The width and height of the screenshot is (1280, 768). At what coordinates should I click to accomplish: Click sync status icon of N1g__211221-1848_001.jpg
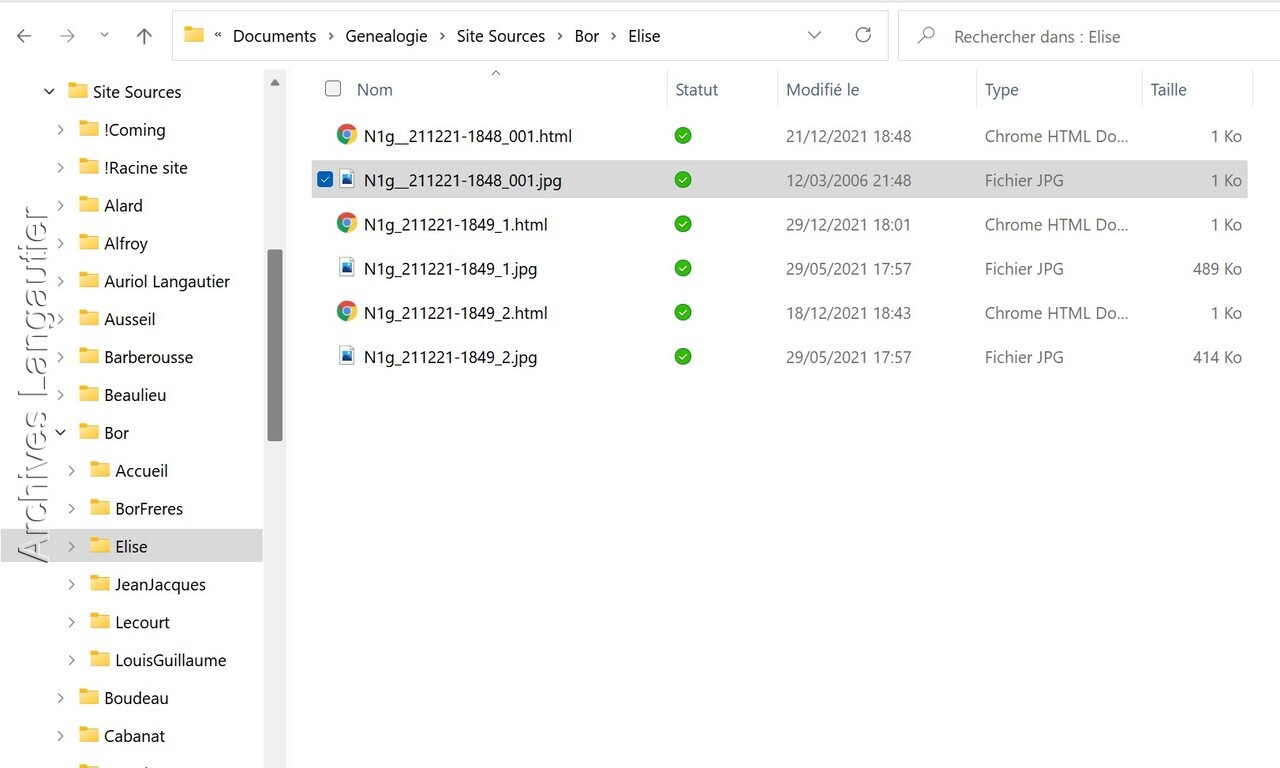pyautogui.click(x=683, y=180)
